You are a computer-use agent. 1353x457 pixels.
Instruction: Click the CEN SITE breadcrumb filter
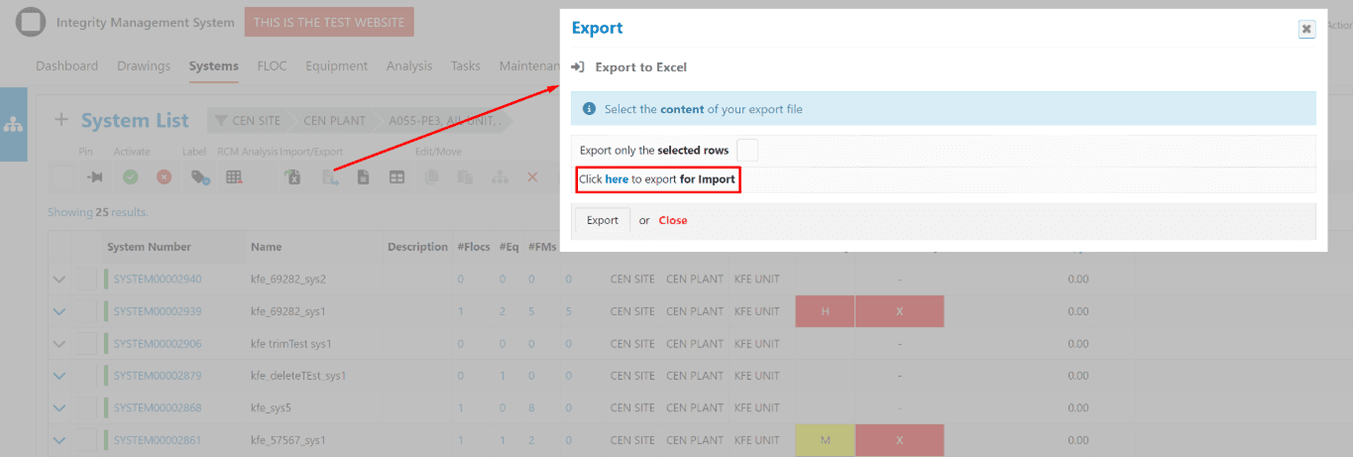pyautogui.click(x=256, y=121)
